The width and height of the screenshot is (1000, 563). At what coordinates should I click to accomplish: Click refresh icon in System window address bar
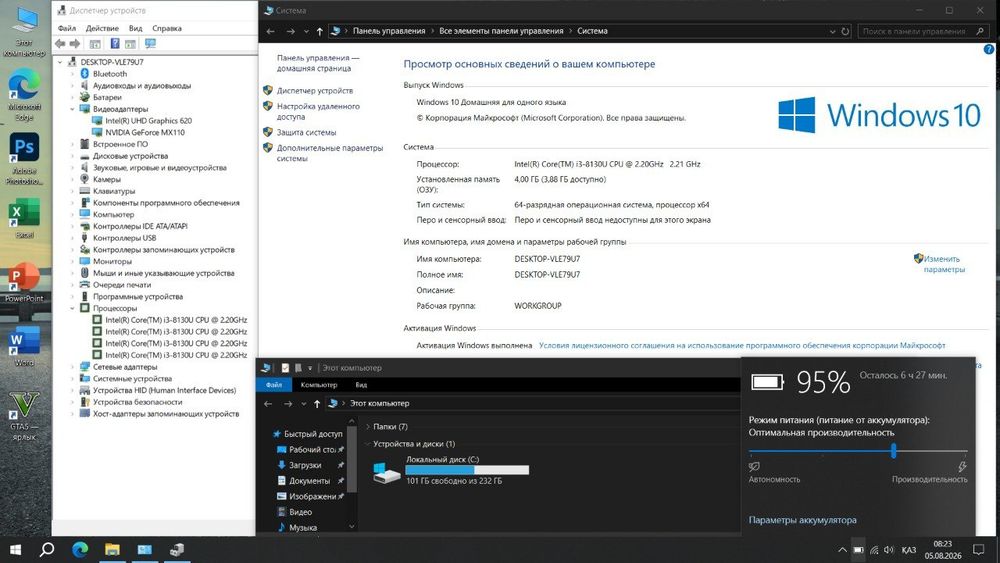pyautogui.click(x=845, y=31)
